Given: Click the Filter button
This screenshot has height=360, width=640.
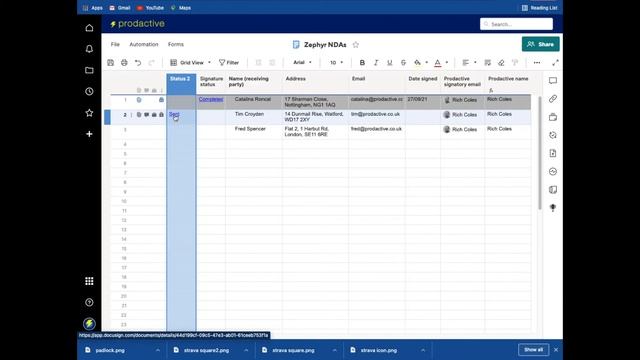Looking at the screenshot, I should click(229, 62).
